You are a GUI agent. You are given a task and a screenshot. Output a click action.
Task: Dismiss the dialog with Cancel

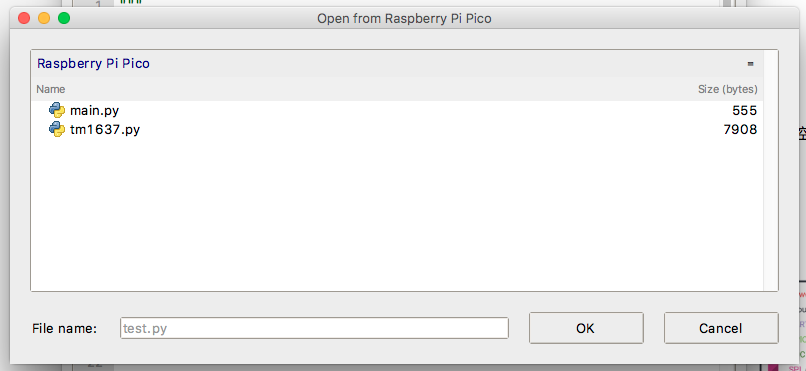[x=721, y=328]
